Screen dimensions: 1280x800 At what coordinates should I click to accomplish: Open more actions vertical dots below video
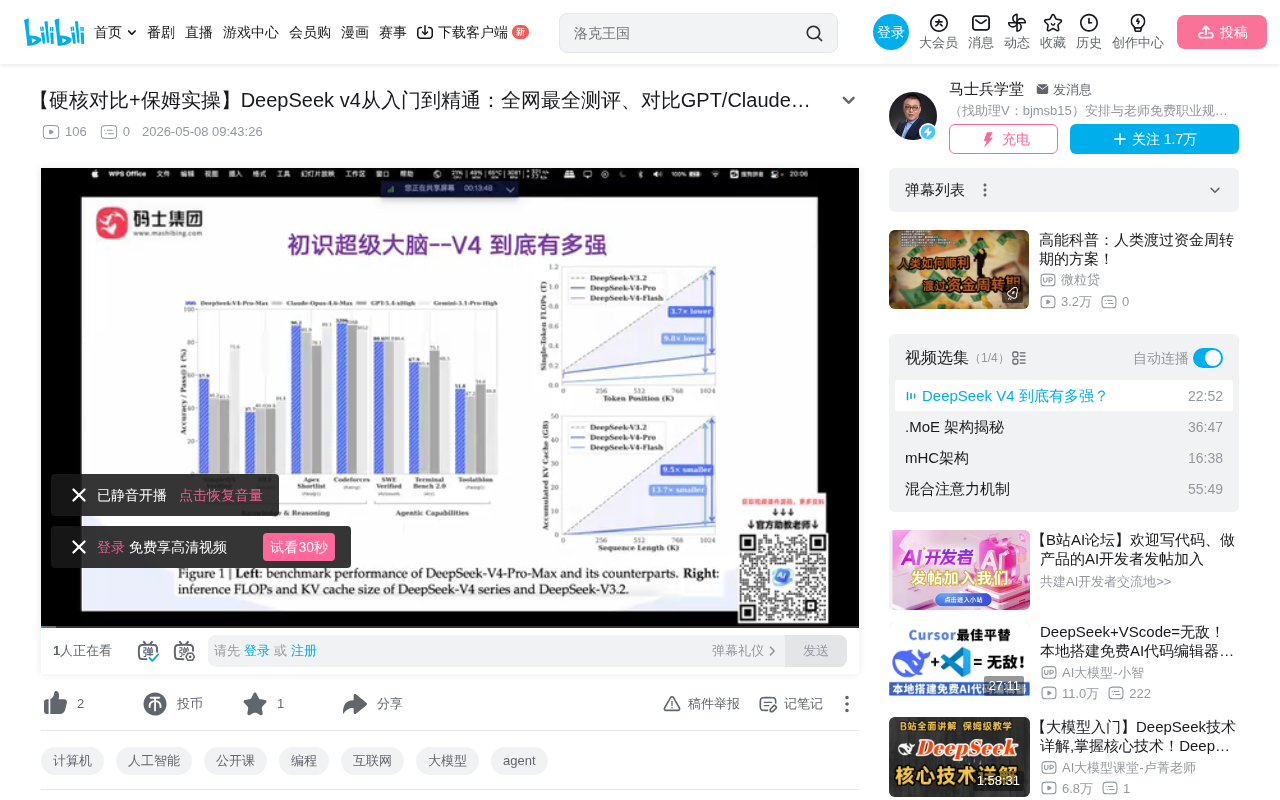[x=847, y=704]
